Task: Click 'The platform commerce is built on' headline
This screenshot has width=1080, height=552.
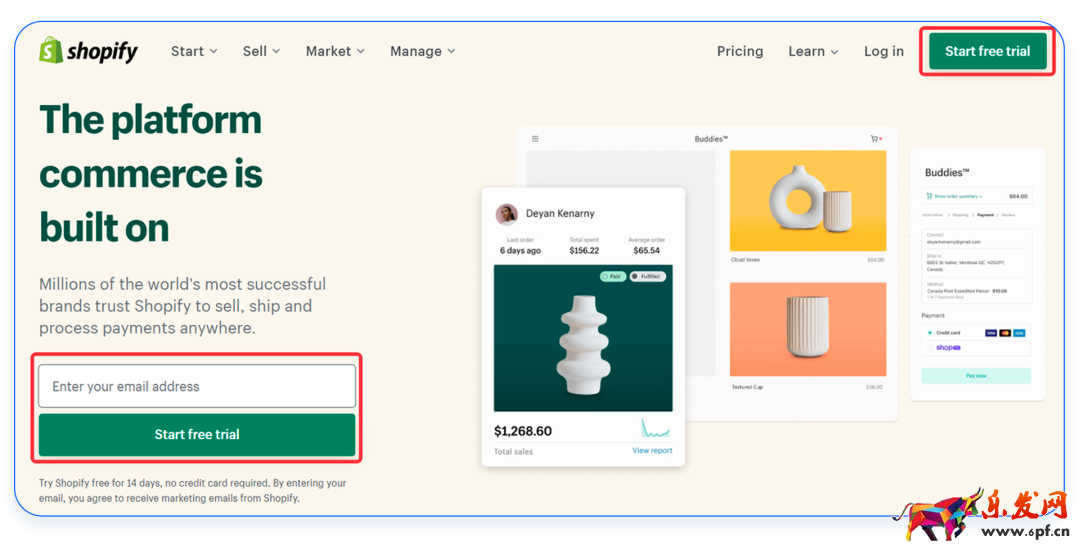Action: pyautogui.click(x=151, y=174)
